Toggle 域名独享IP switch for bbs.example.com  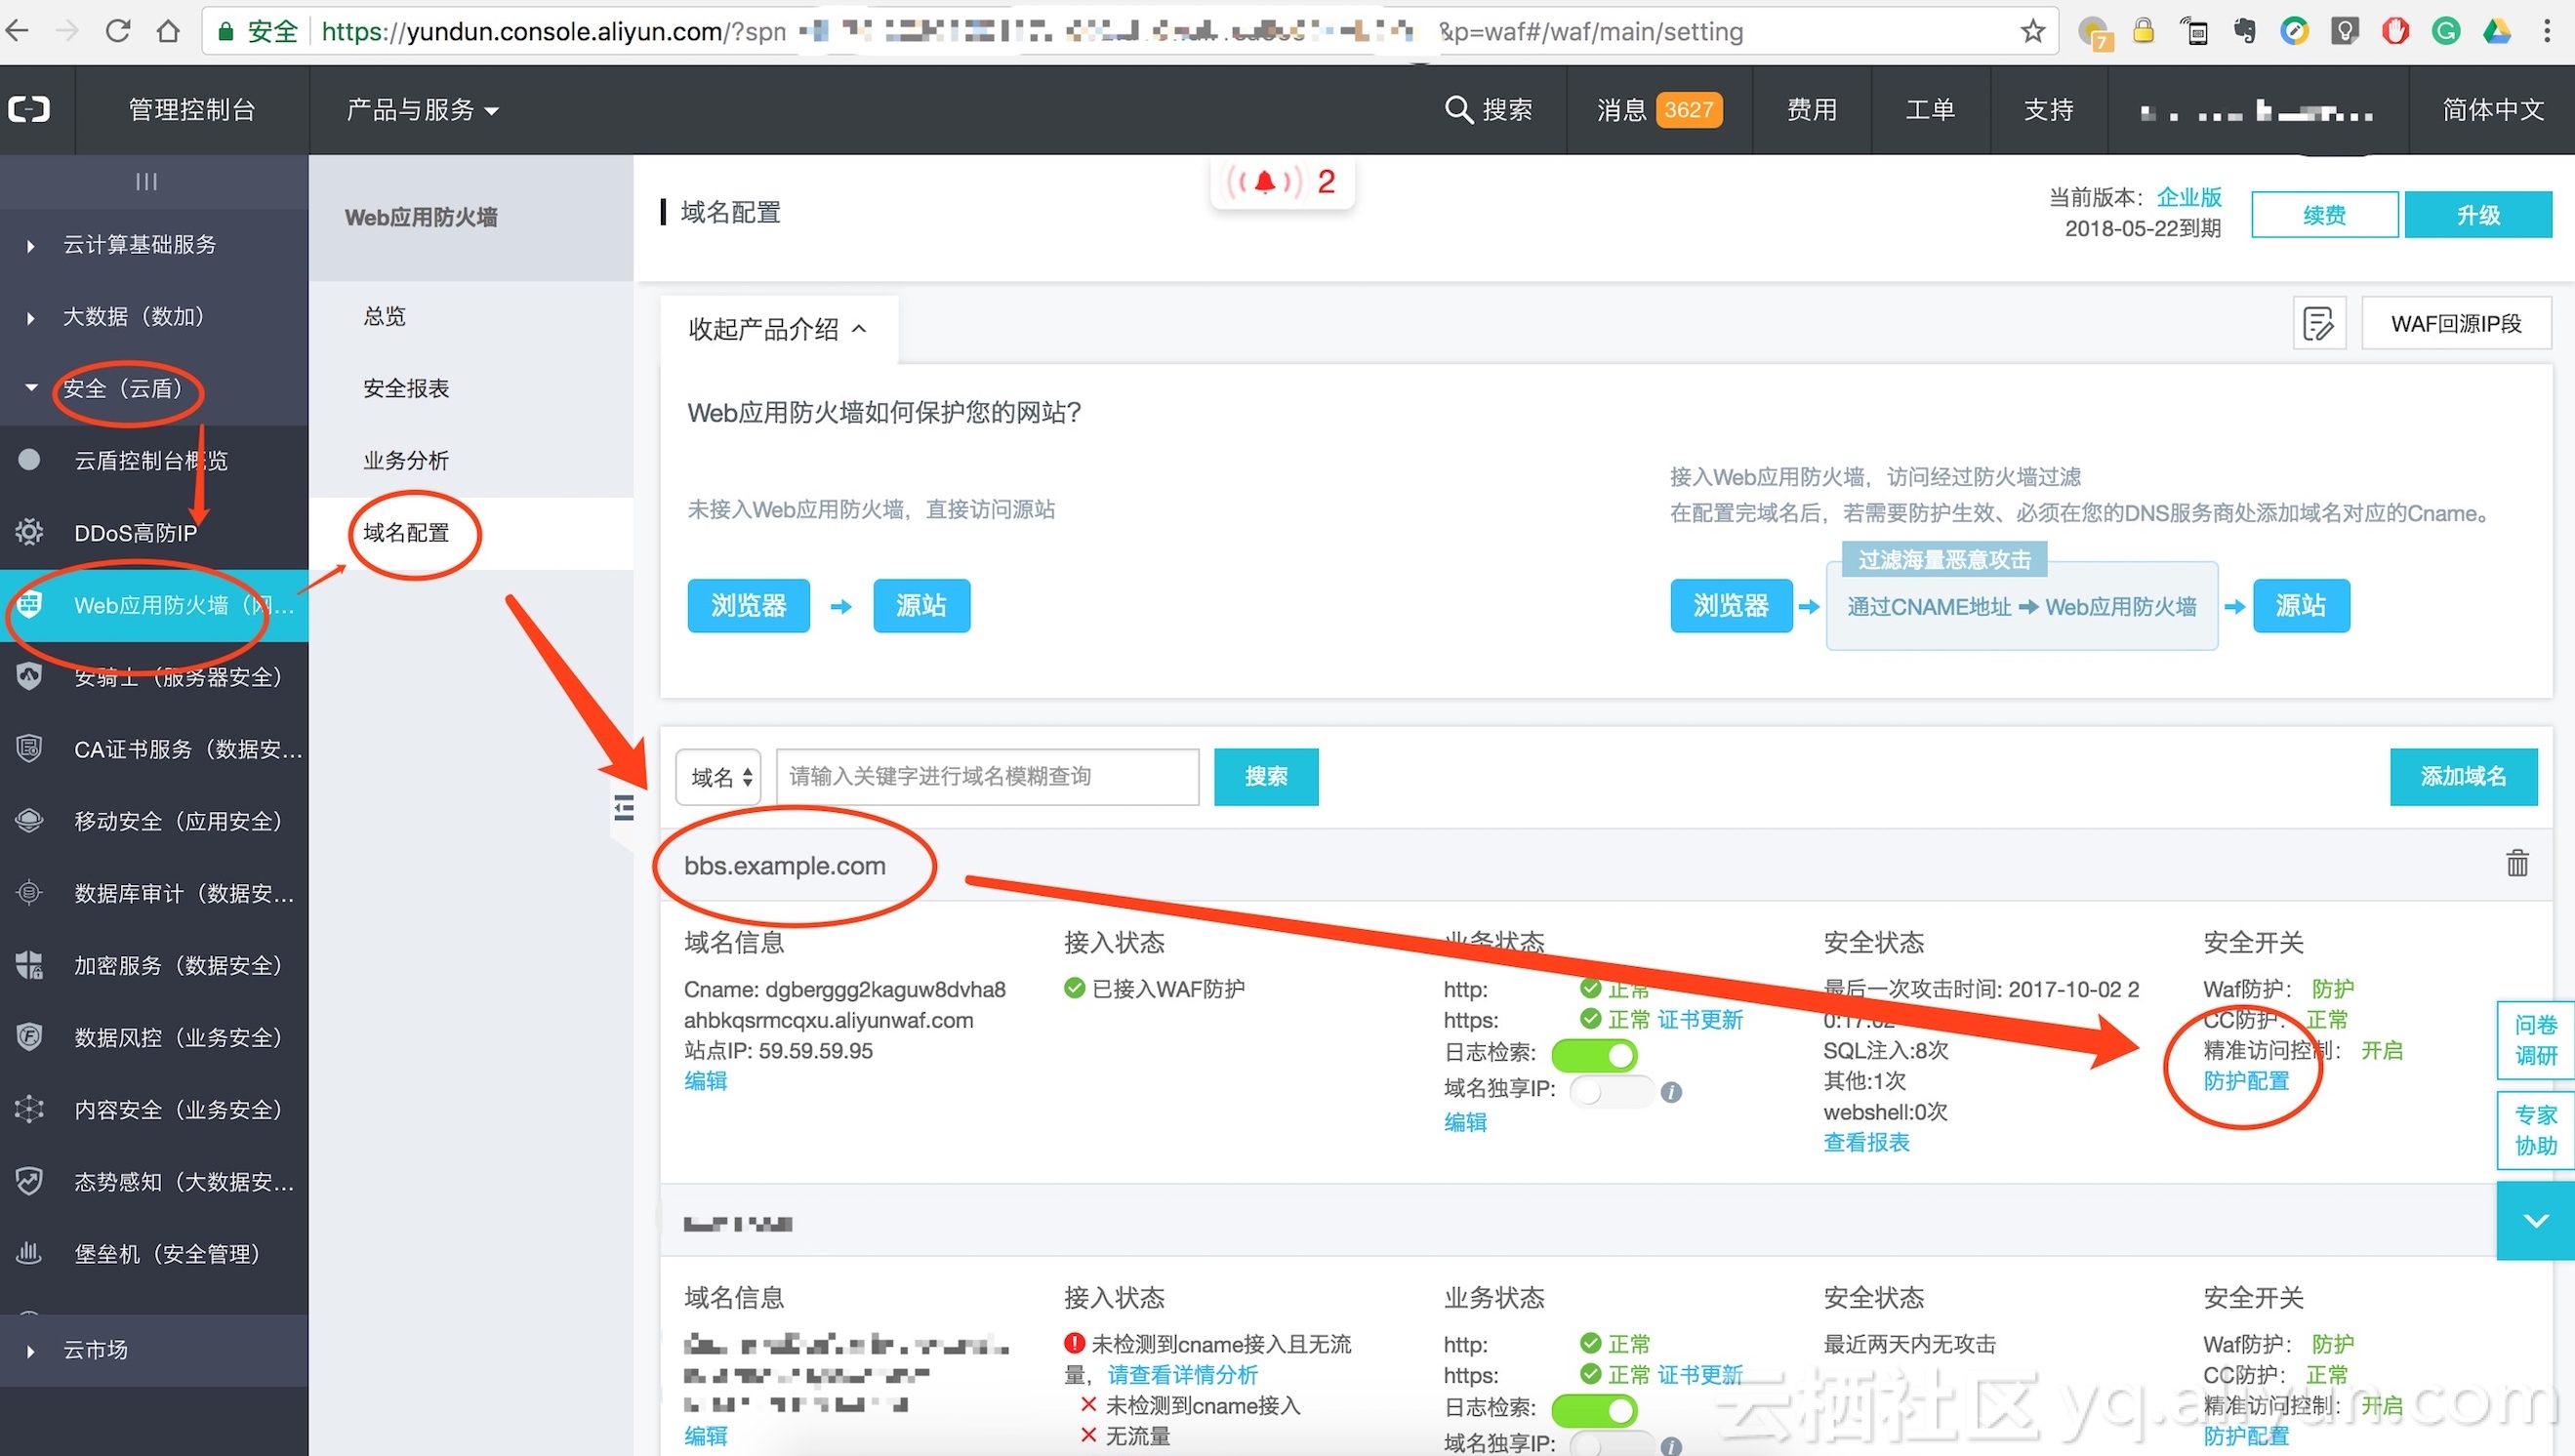[1610, 1092]
